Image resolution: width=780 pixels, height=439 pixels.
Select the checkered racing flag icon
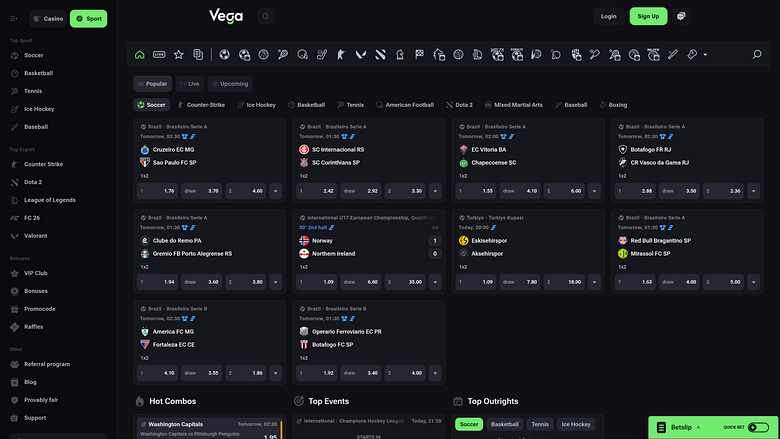(x=419, y=55)
